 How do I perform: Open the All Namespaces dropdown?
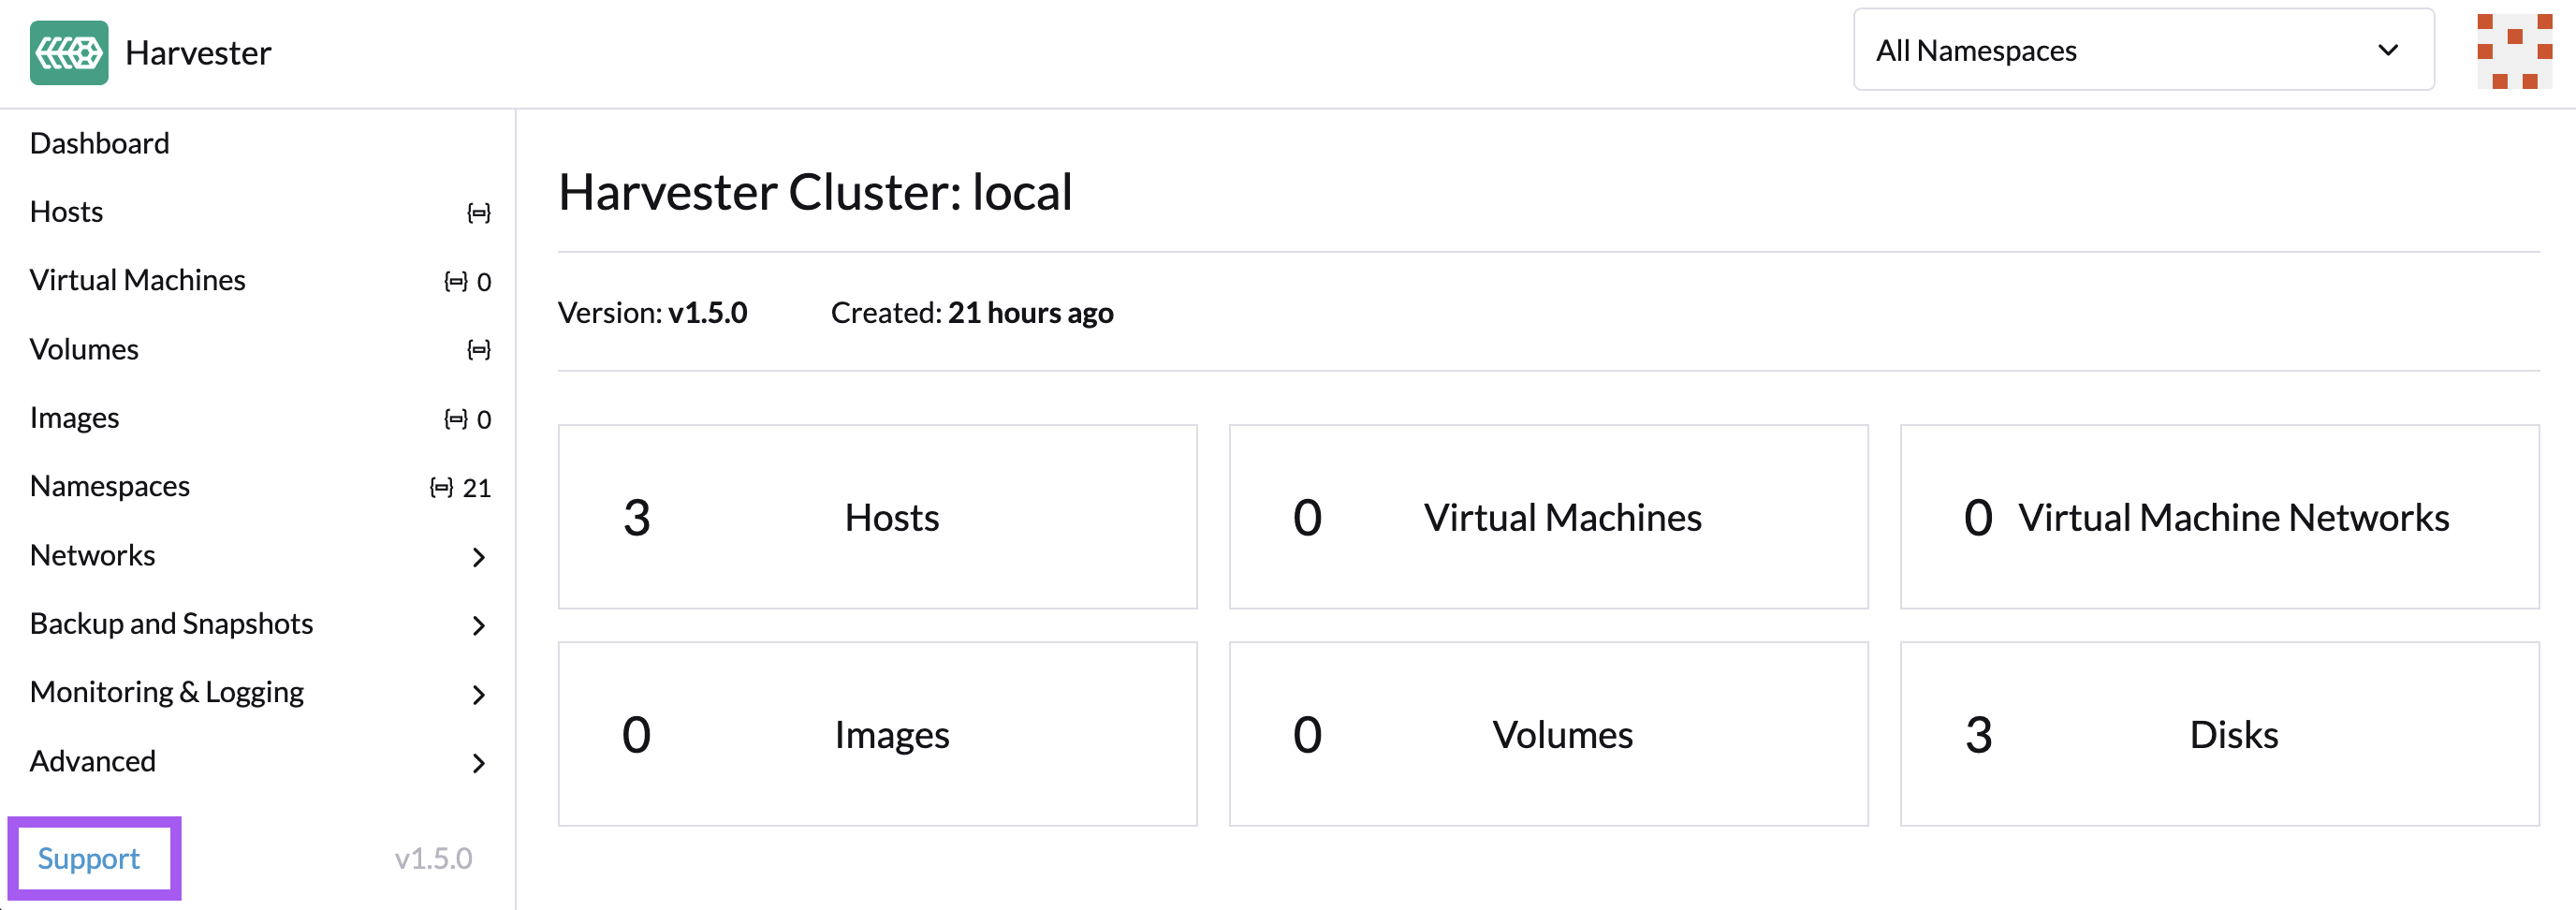(2143, 50)
